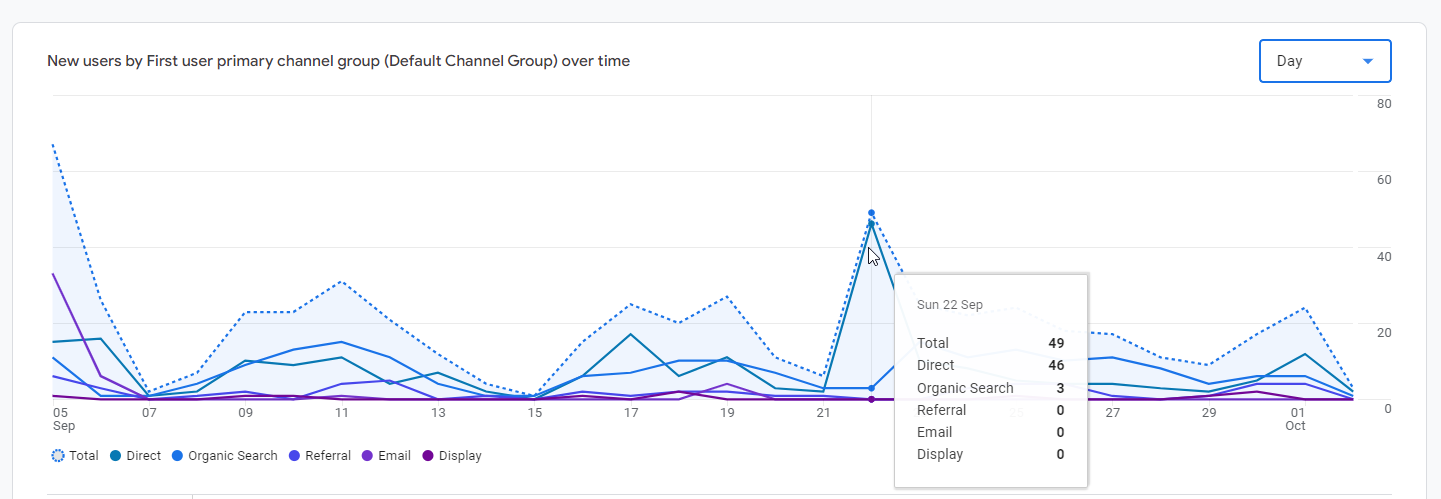Click the tooltip Direct value 46
The height and width of the screenshot is (499, 1441).
(x=1056, y=365)
